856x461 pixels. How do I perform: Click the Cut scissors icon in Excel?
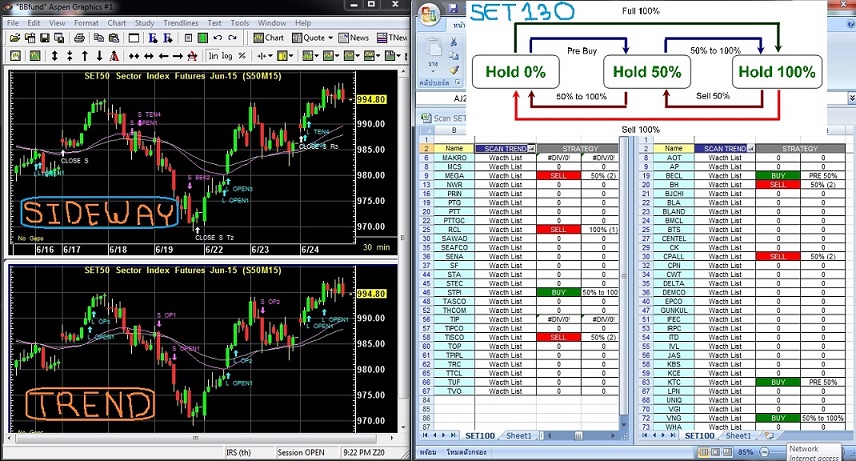(454, 42)
